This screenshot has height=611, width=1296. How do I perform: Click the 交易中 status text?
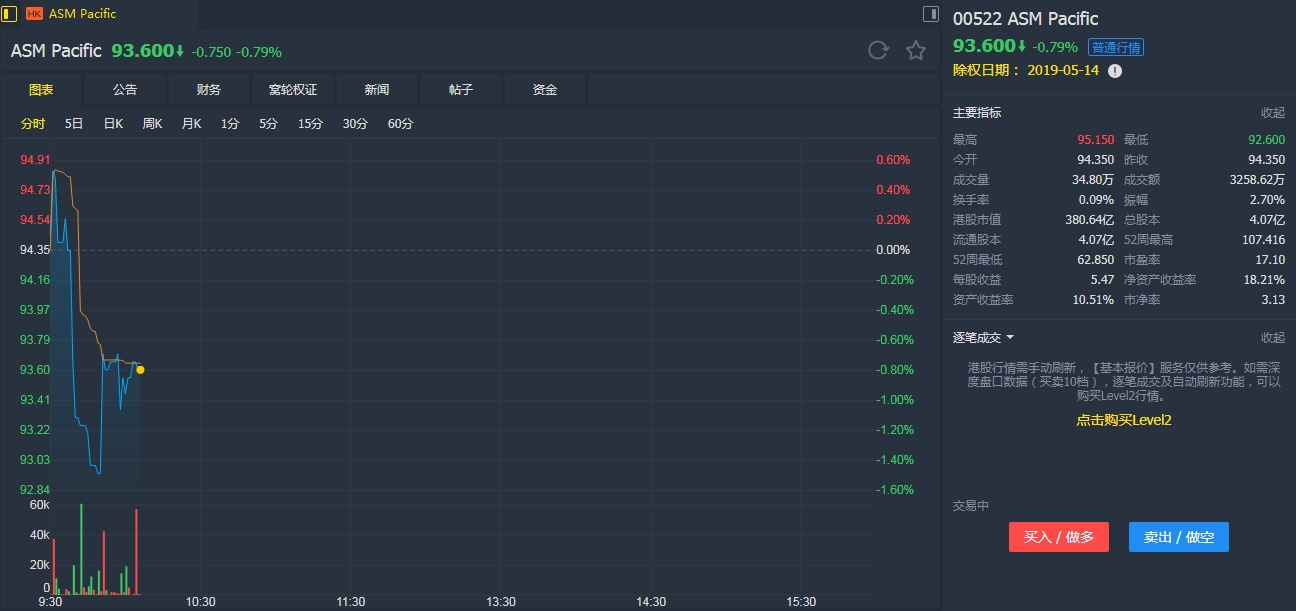tap(971, 506)
